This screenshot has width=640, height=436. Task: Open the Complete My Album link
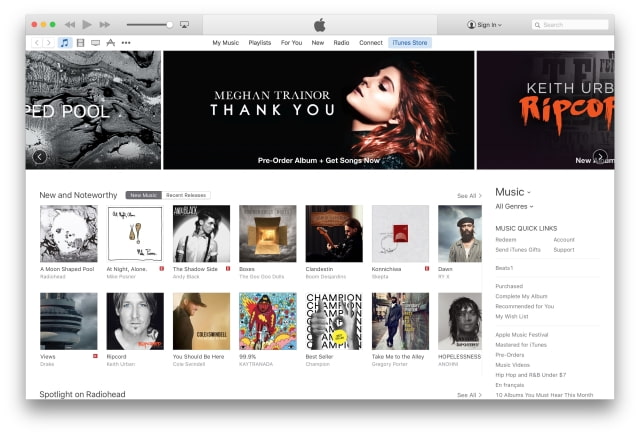coord(521,296)
